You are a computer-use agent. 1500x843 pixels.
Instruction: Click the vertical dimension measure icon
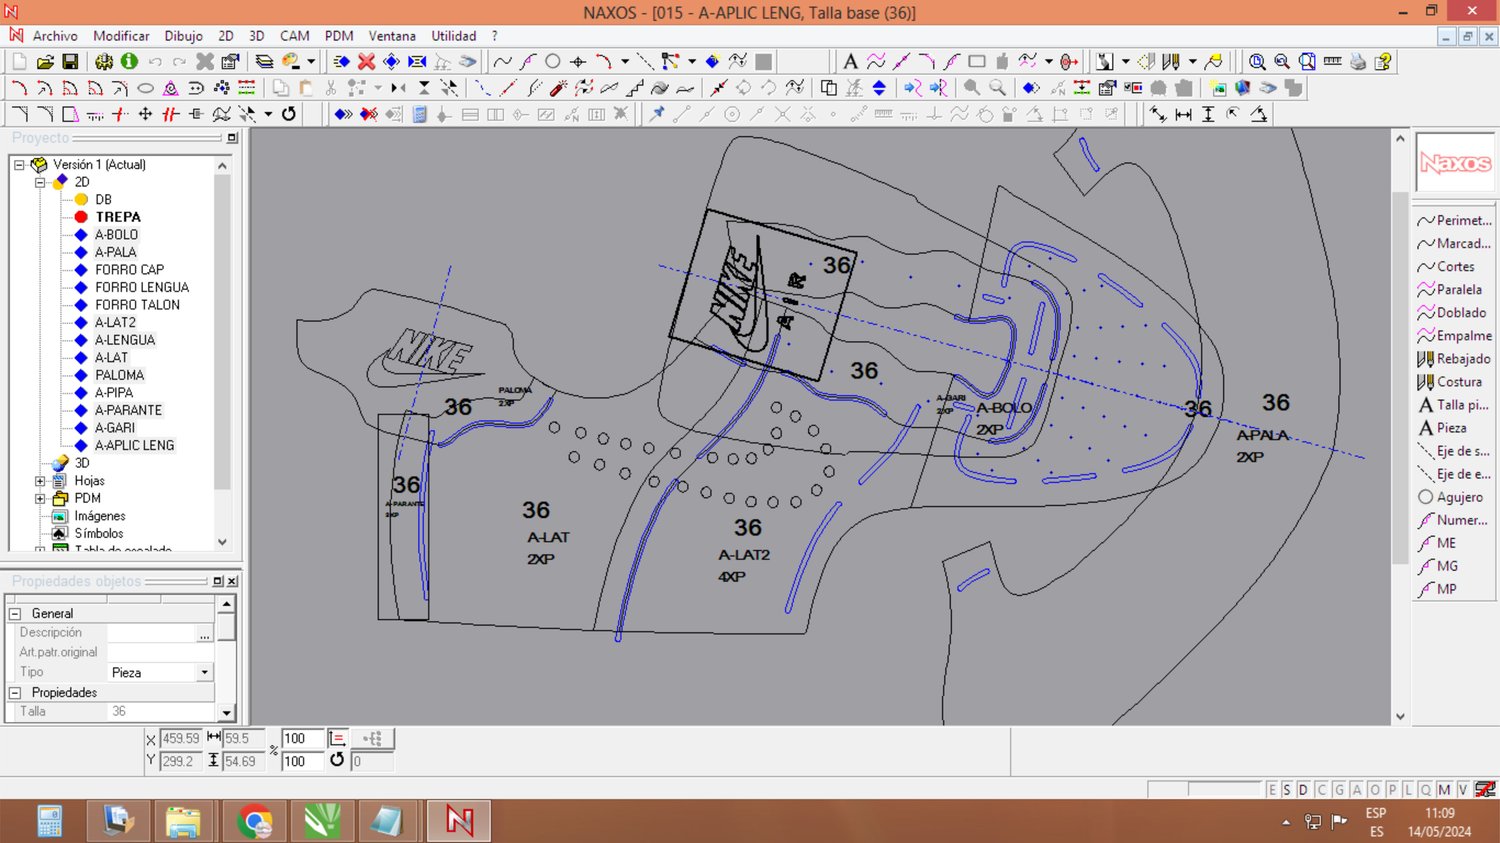(x=1208, y=114)
